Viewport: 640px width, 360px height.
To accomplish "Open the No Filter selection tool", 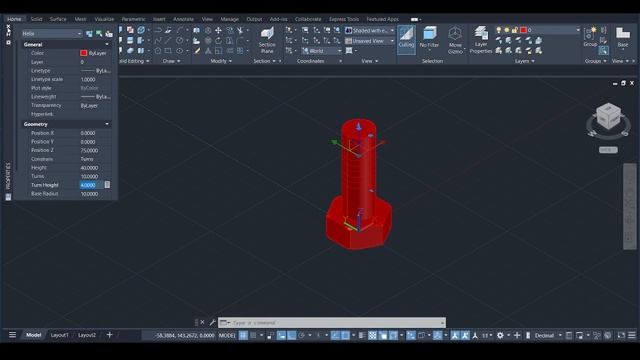I will click(x=429, y=38).
